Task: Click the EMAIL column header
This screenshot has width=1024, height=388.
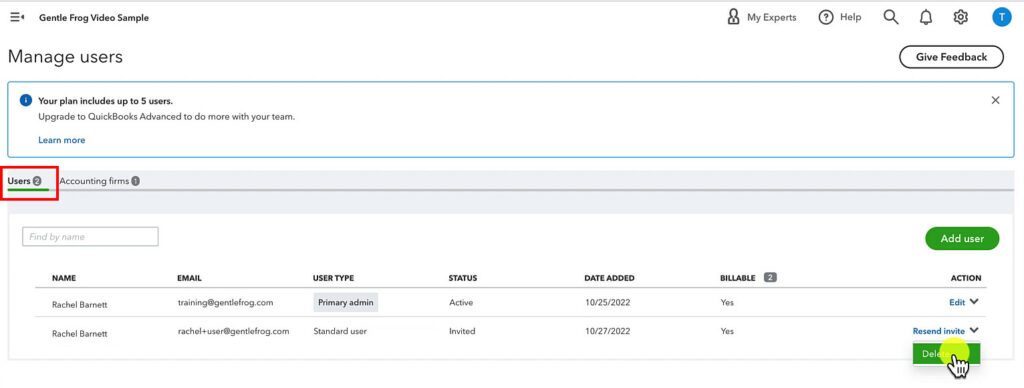Action: pos(189,278)
